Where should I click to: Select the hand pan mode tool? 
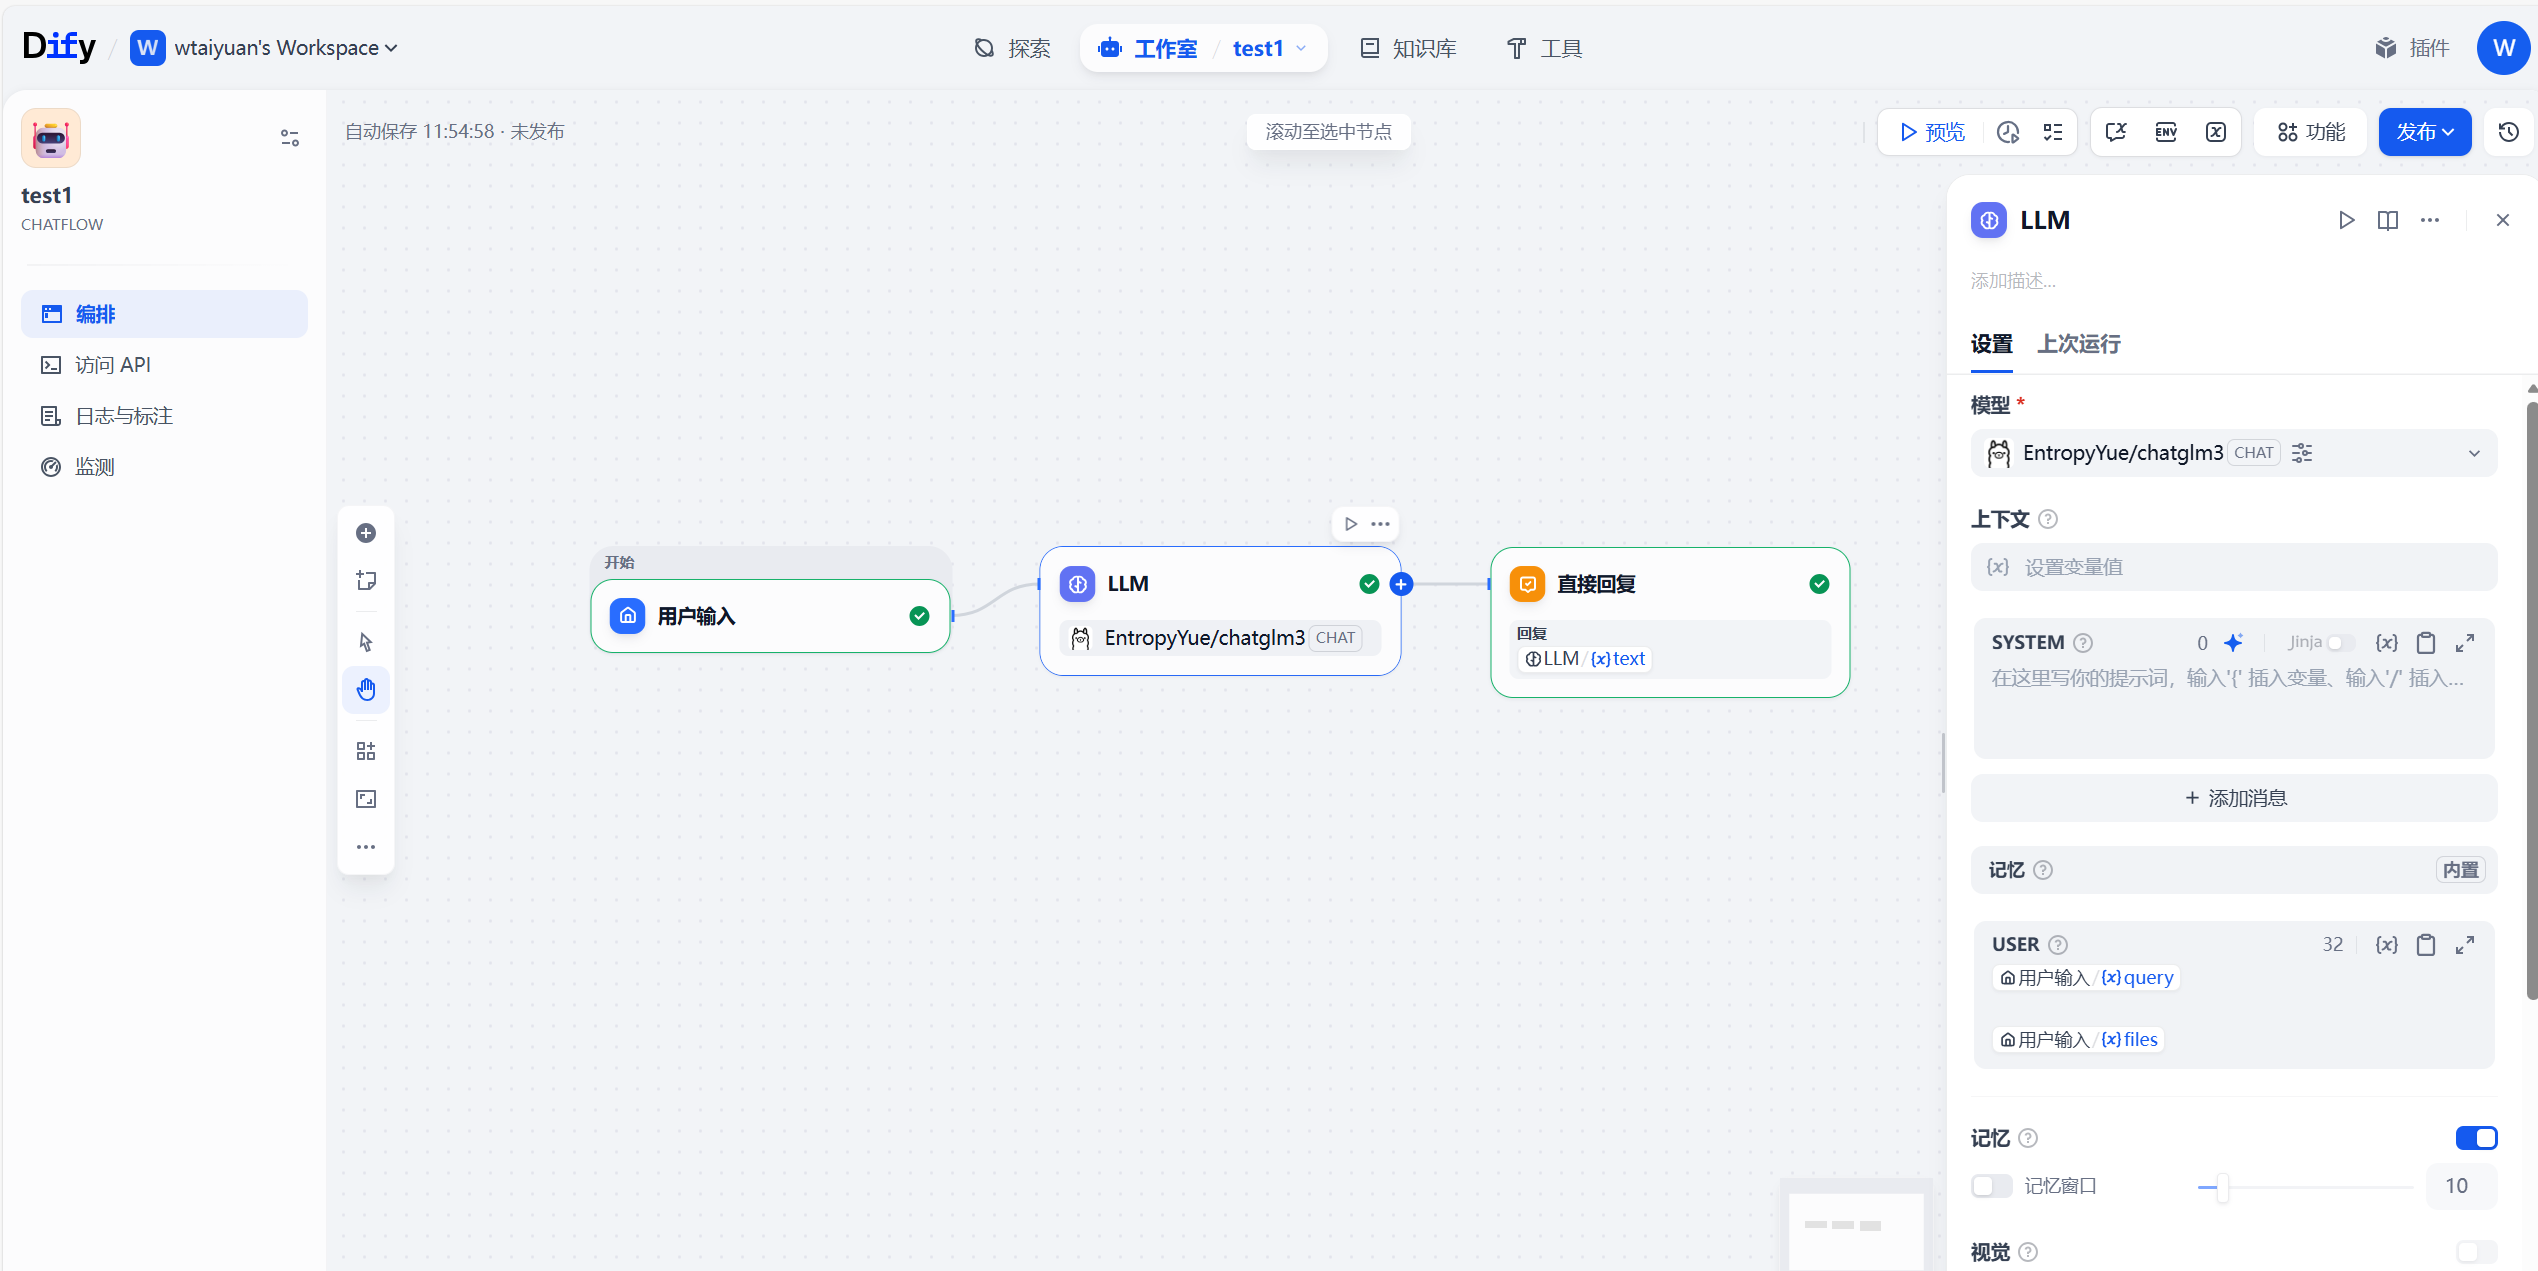(366, 689)
